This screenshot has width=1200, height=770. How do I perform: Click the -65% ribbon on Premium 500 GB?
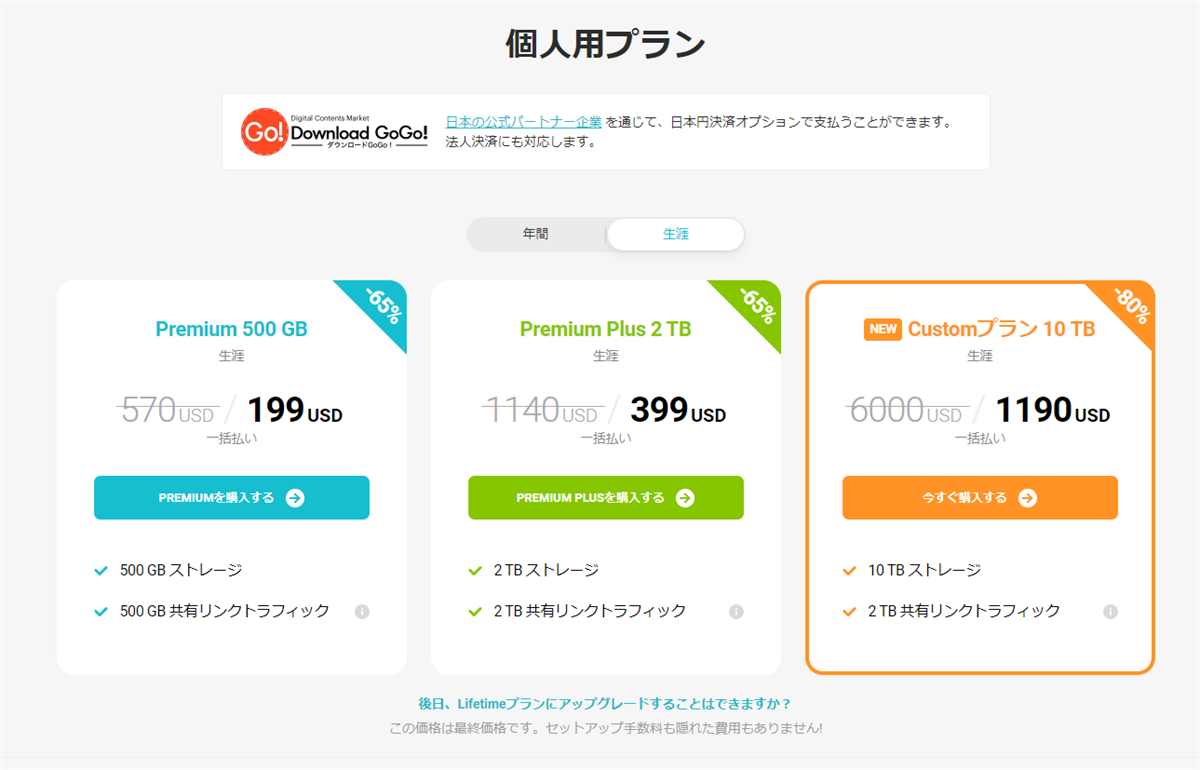(x=383, y=306)
